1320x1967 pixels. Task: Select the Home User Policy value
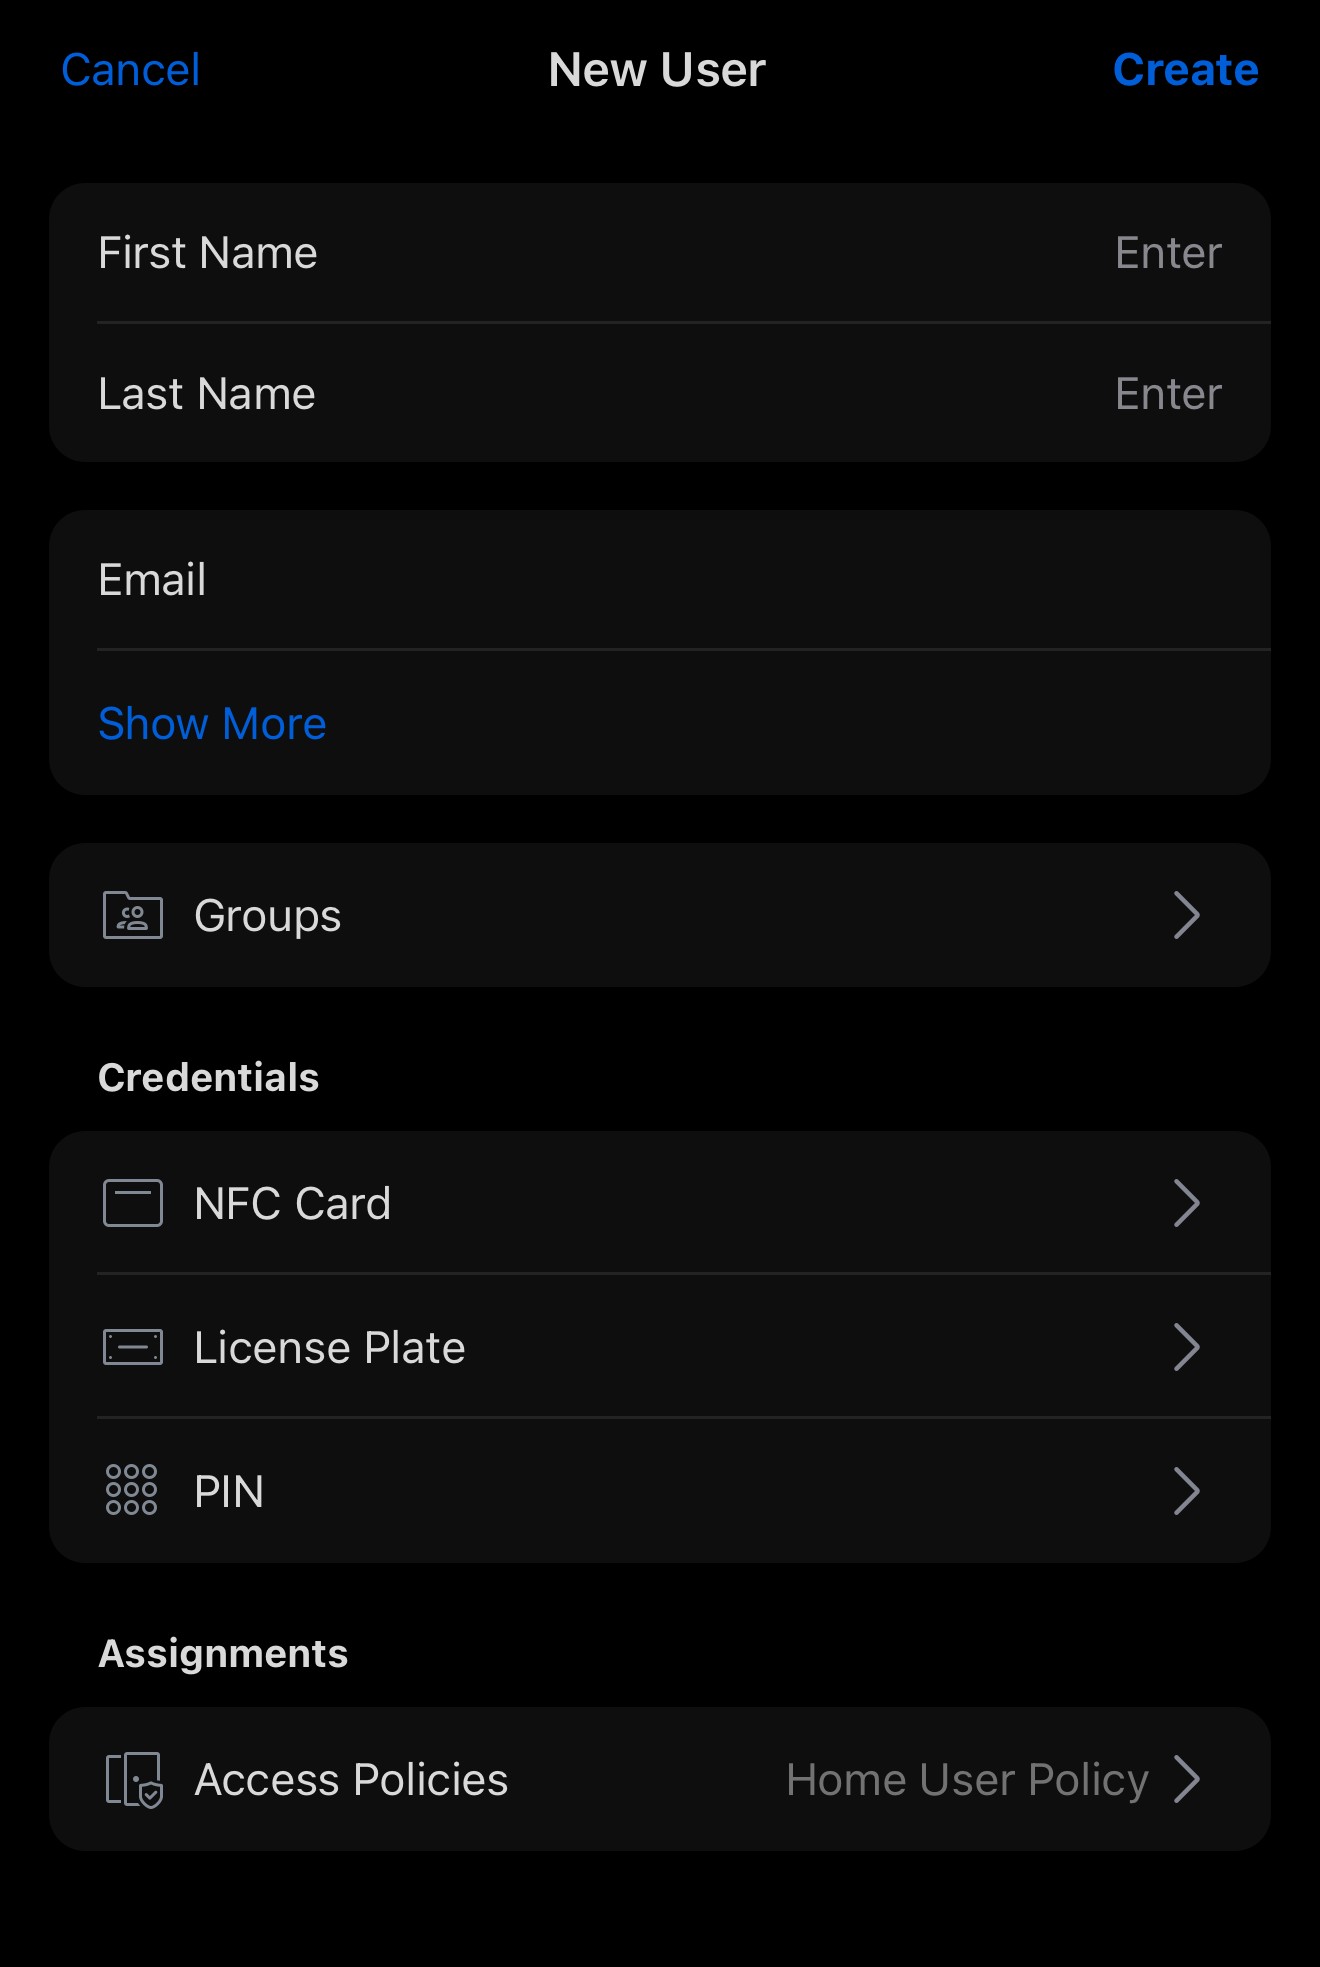click(x=966, y=1780)
